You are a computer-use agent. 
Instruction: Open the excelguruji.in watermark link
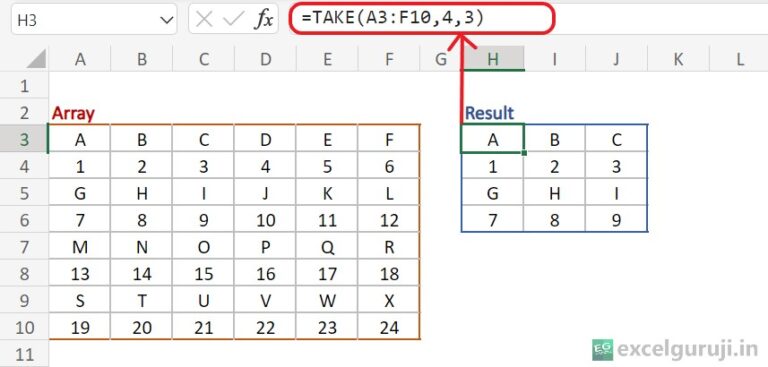pyautogui.click(x=688, y=350)
